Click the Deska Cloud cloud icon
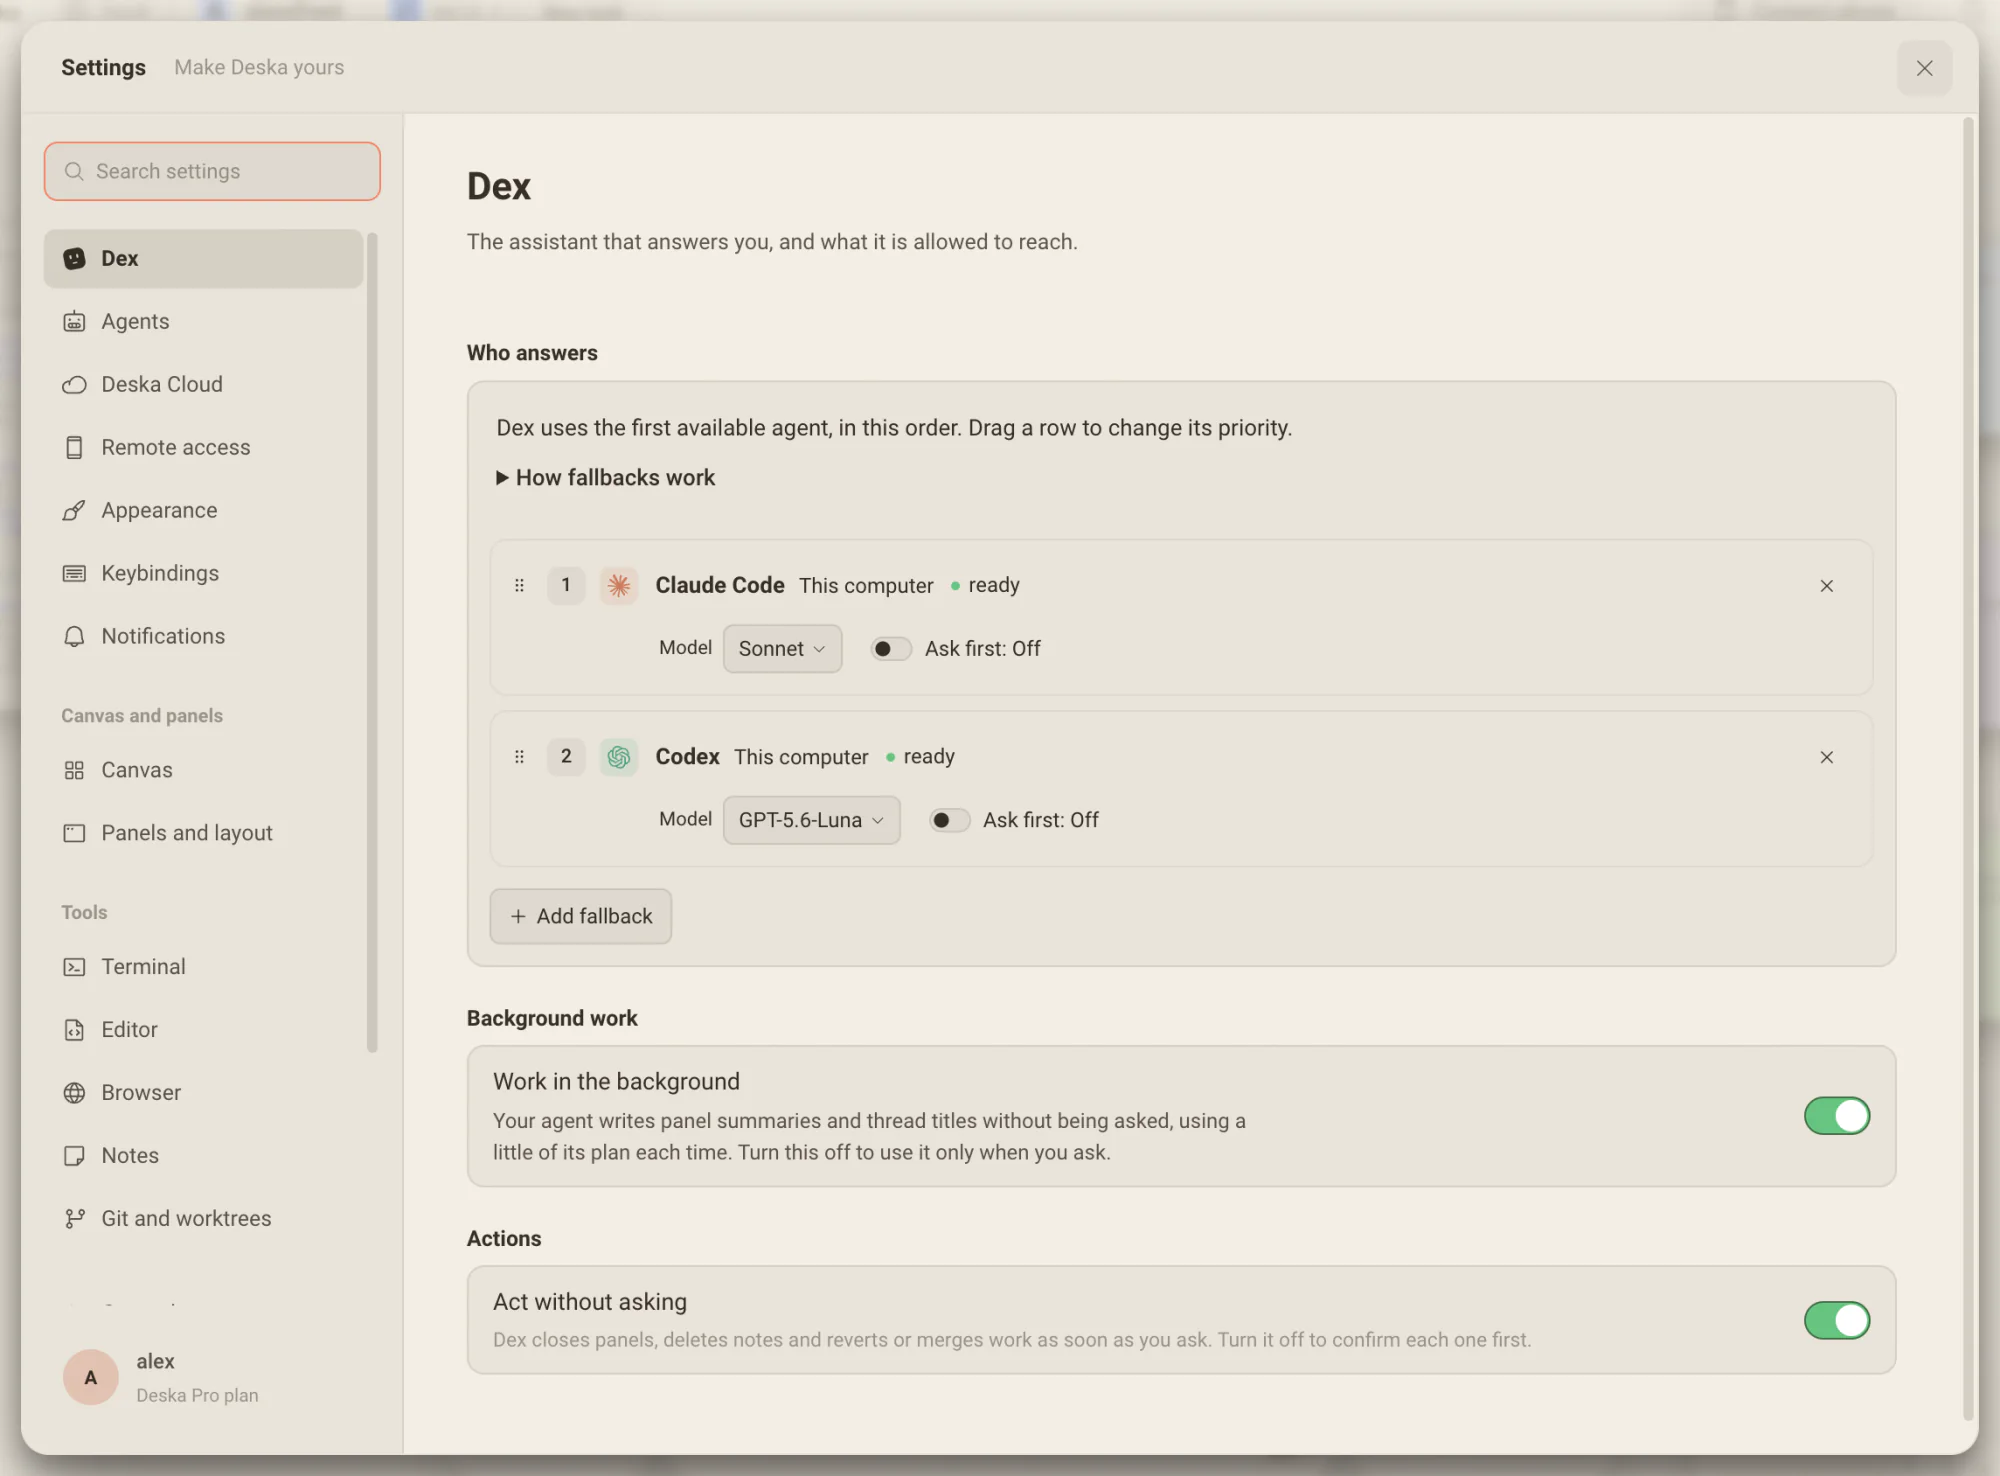Viewport: 2000px width, 1476px height. pos(74,385)
